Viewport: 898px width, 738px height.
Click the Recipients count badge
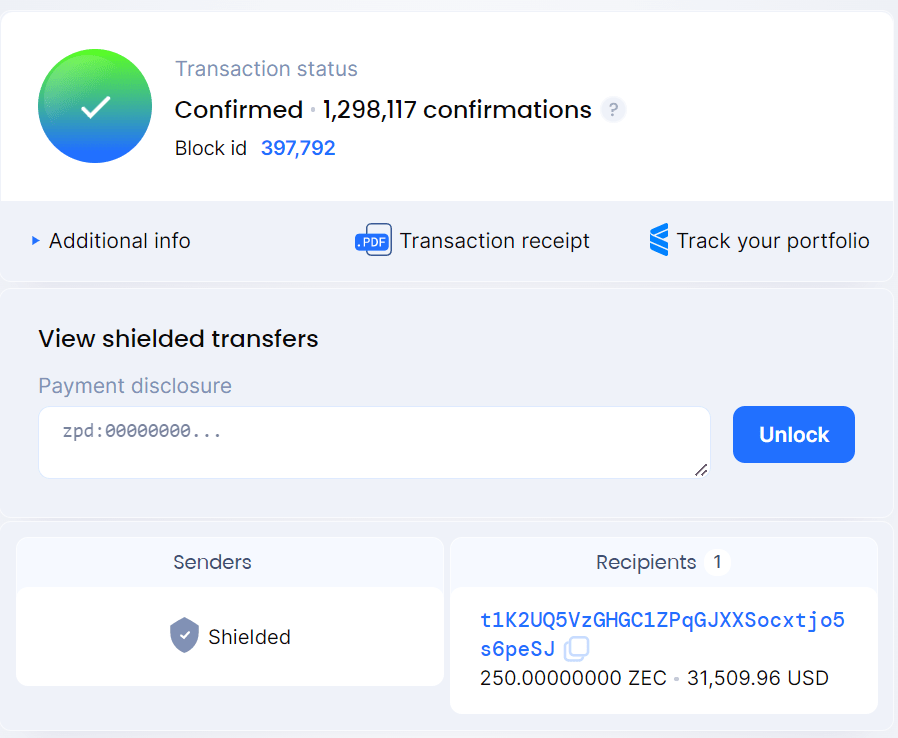coord(717,562)
